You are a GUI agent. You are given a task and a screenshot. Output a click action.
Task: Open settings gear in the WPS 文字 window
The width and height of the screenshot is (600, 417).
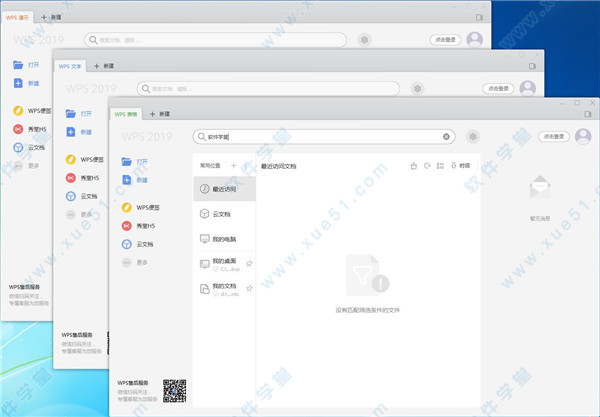pyautogui.click(x=417, y=88)
